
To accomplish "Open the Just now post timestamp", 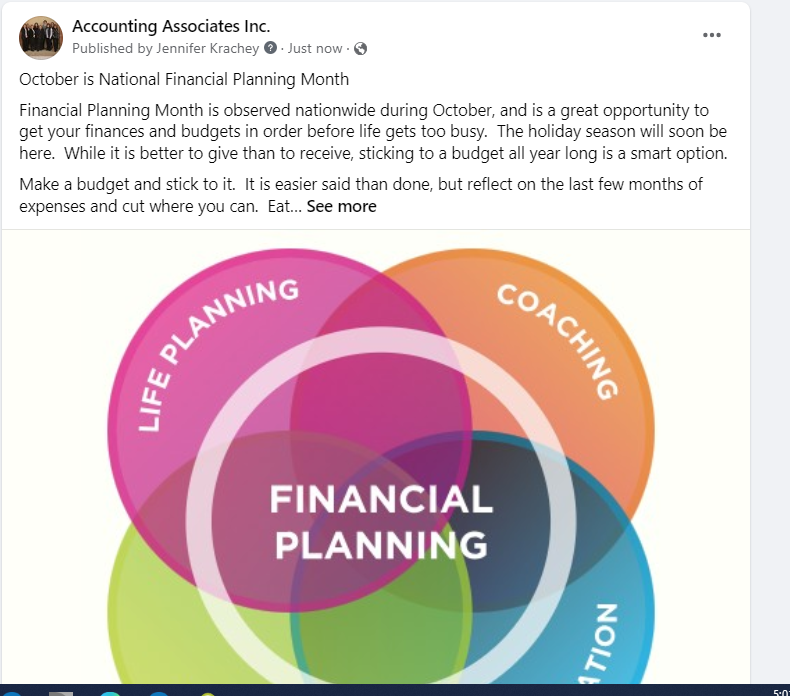I will tap(315, 48).
